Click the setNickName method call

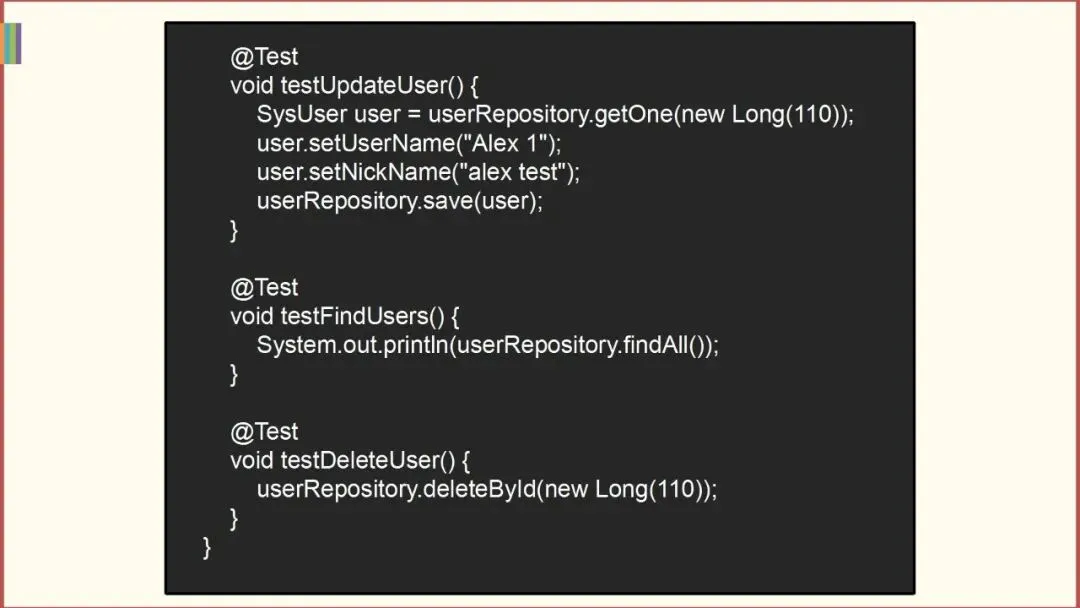[363, 172]
